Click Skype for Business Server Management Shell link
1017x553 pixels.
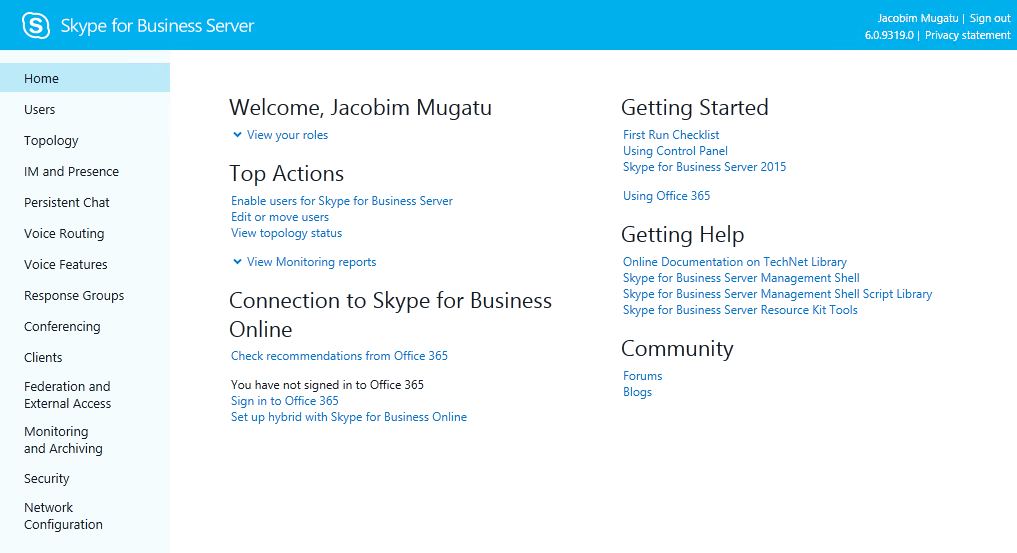pos(741,278)
